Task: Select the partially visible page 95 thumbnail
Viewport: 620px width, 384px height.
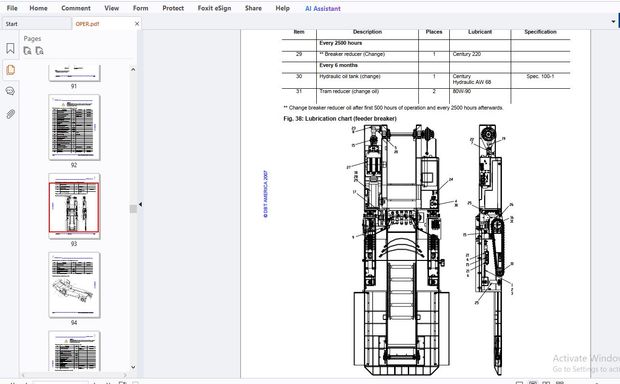Action: pyautogui.click(x=74, y=351)
